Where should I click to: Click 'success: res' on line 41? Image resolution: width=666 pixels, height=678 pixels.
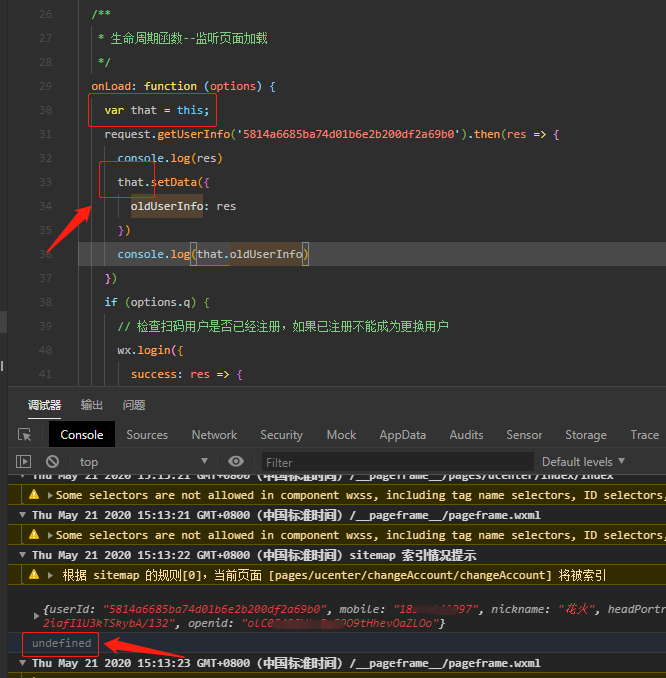click(x=170, y=374)
